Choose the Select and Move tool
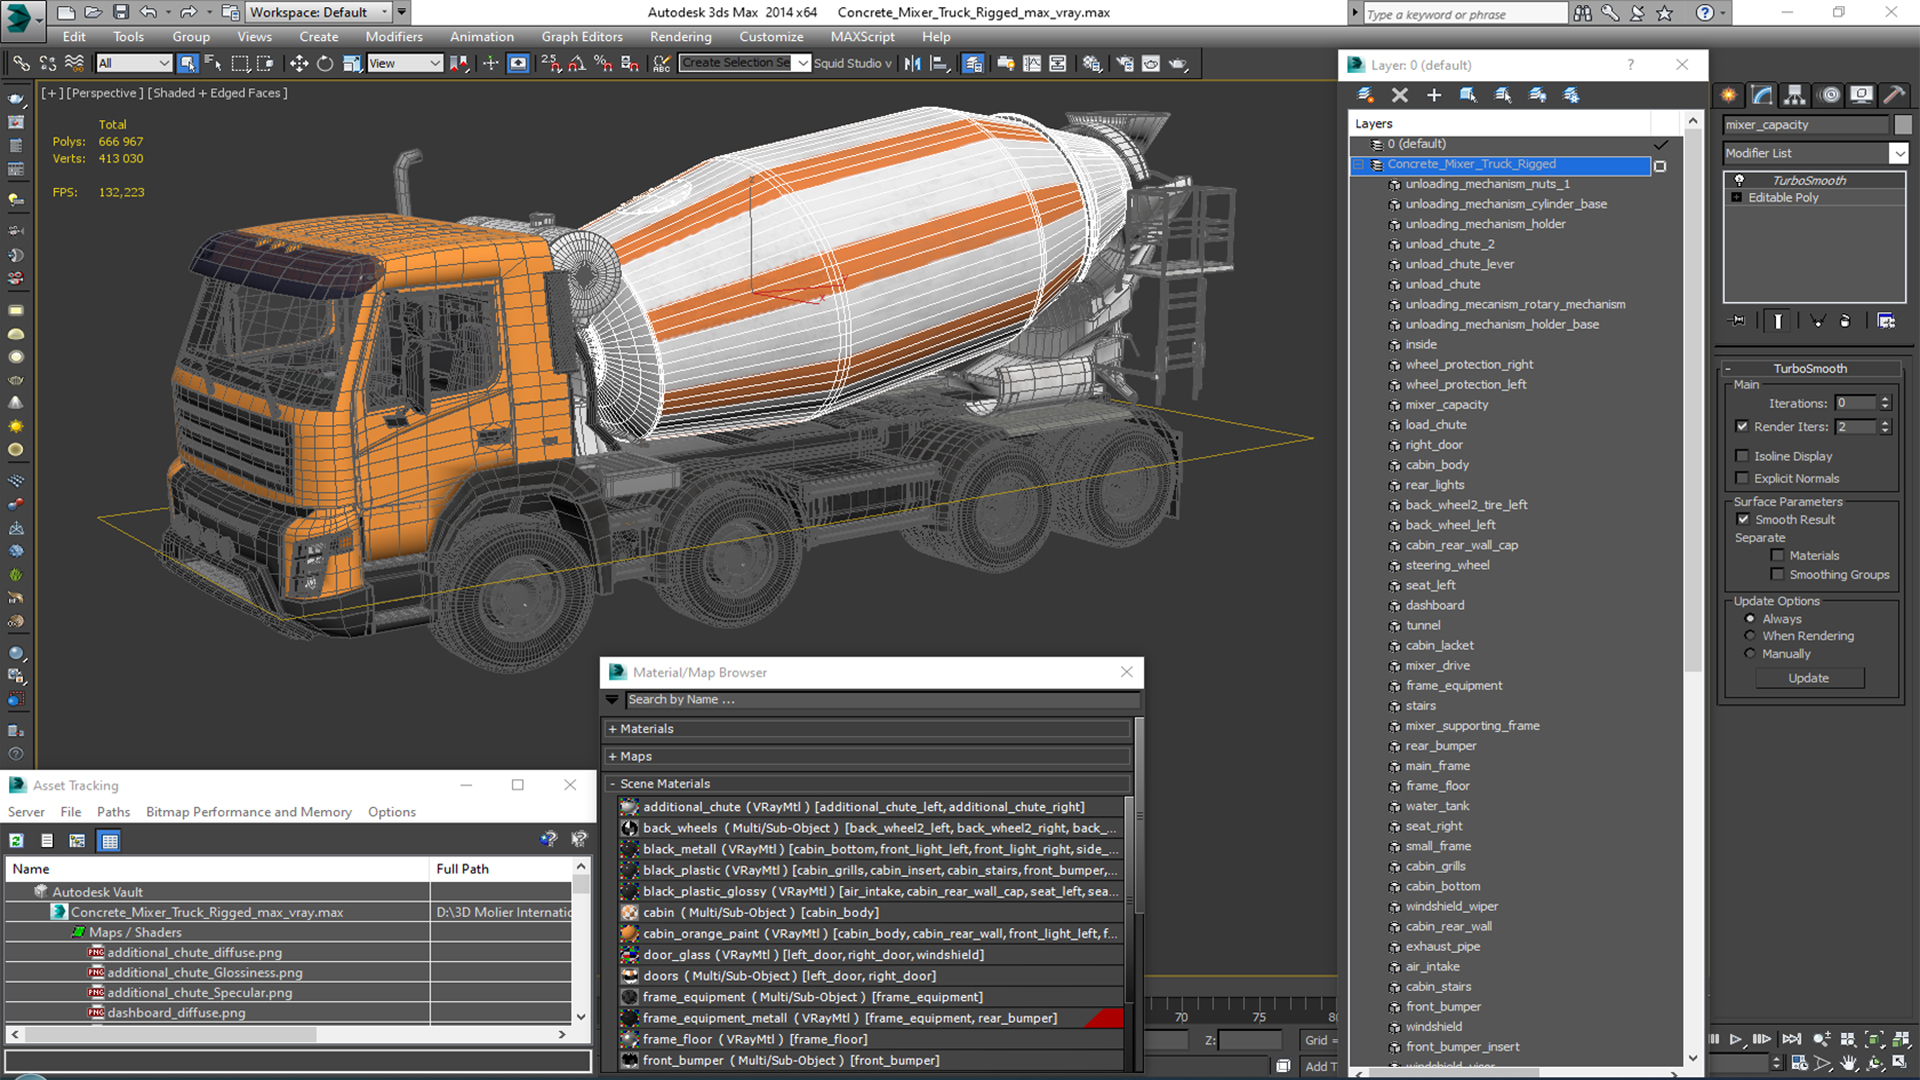 (x=298, y=63)
